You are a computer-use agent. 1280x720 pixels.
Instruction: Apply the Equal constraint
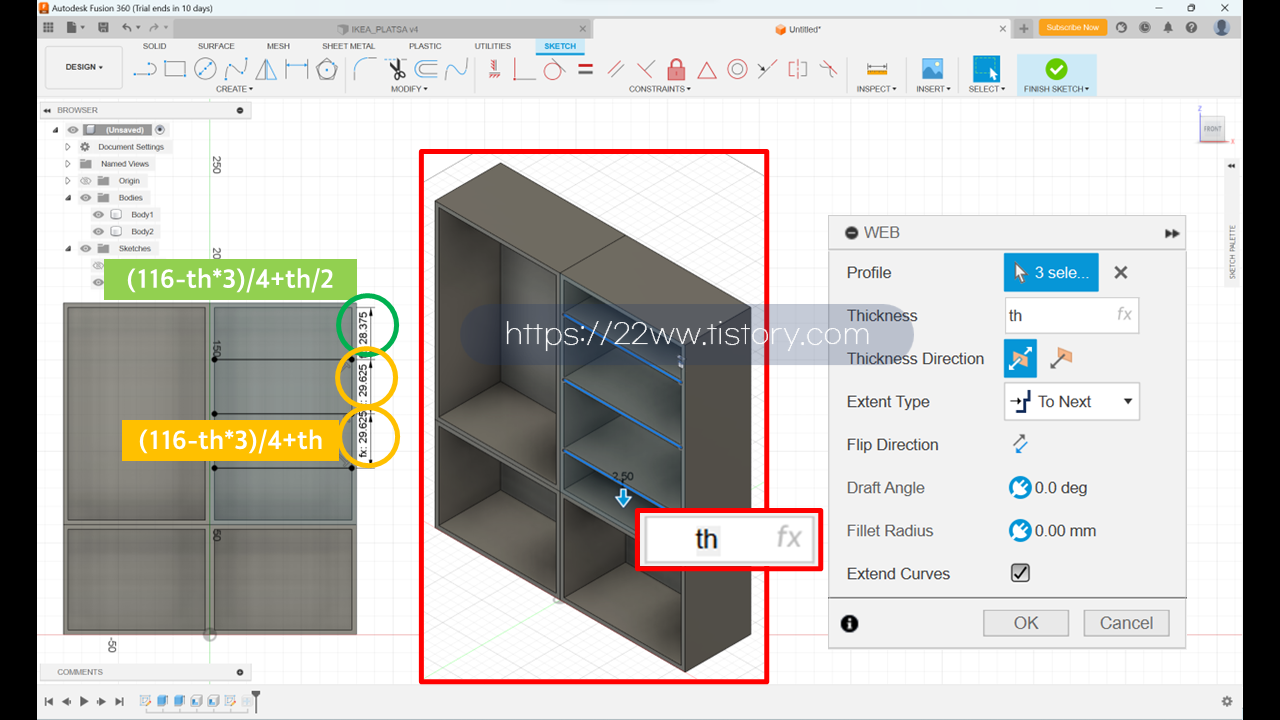[585, 69]
